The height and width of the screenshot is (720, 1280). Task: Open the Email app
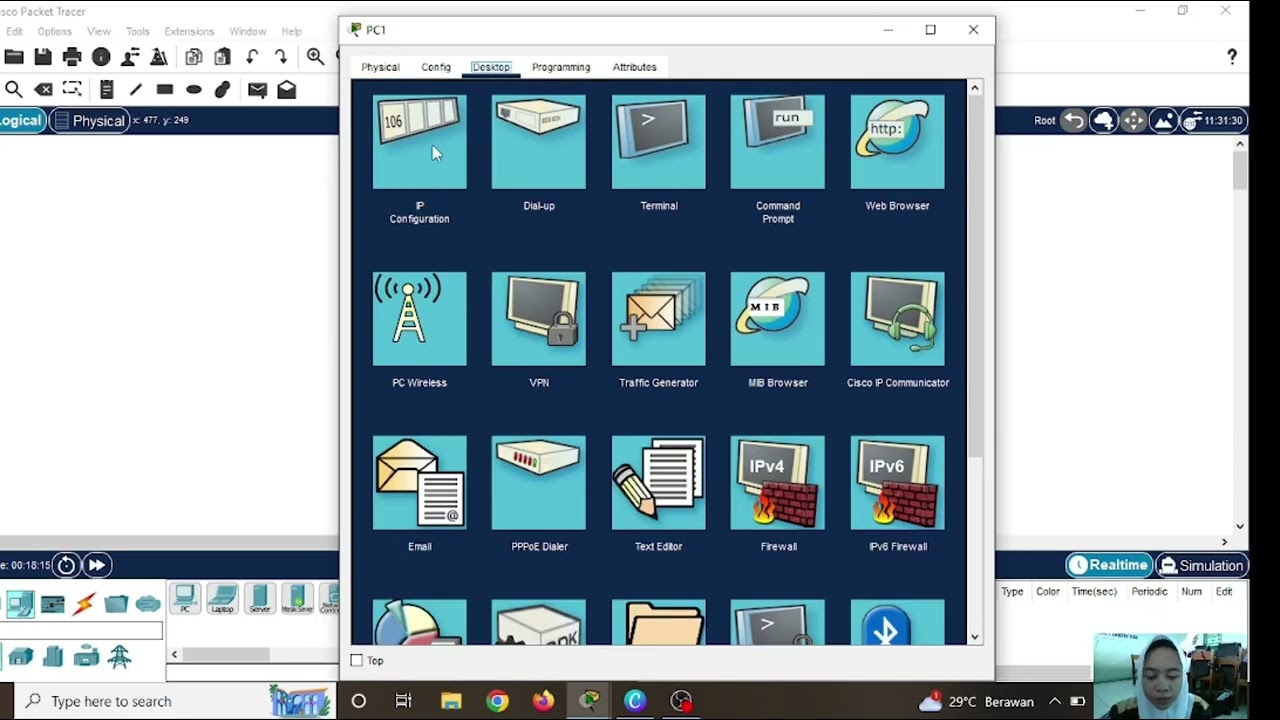pos(419,483)
